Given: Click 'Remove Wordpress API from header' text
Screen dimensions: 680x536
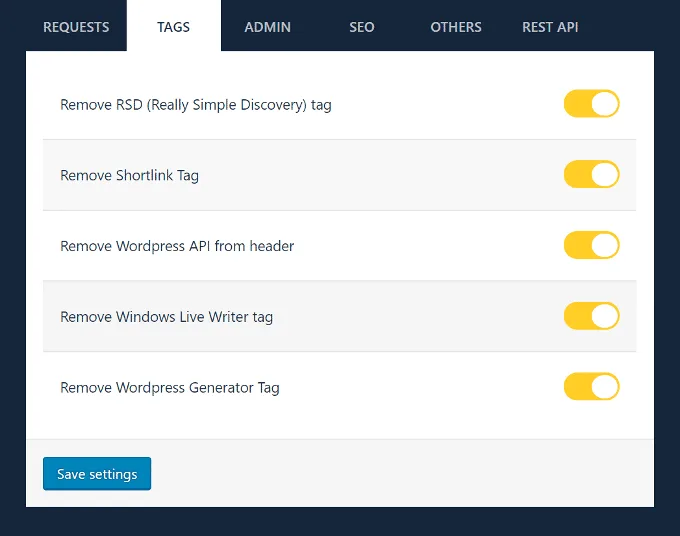Looking at the screenshot, I should 177,246.
